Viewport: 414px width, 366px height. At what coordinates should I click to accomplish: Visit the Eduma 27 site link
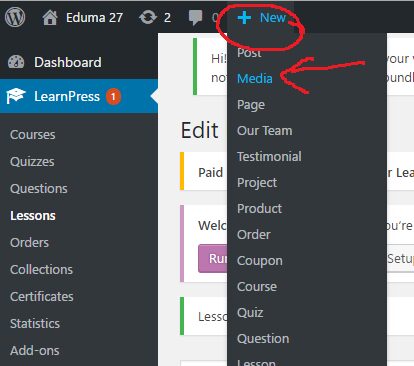click(94, 17)
